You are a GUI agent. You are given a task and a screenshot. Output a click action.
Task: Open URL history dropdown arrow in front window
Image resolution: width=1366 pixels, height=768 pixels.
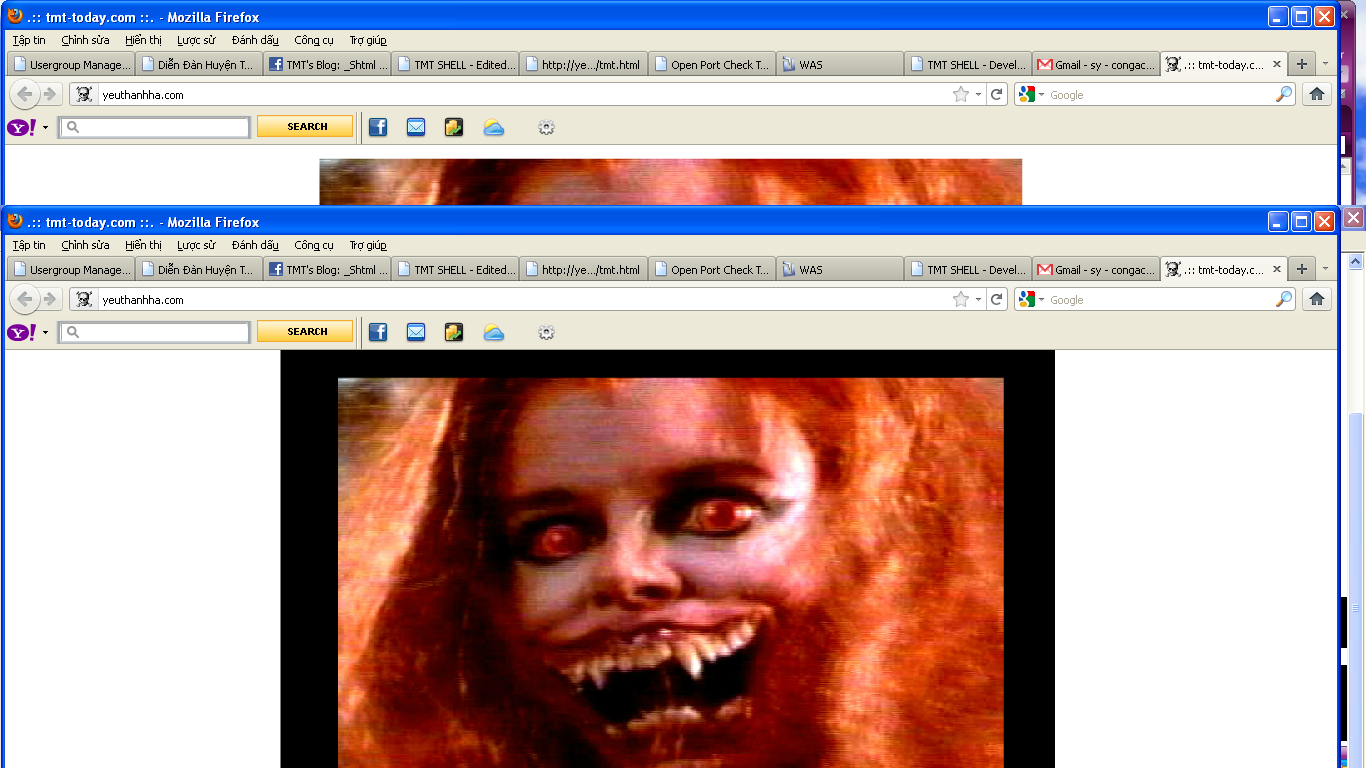click(x=979, y=299)
